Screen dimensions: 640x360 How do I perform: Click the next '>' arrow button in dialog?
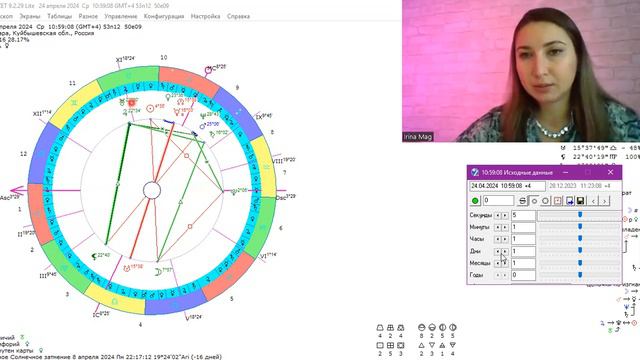point(605,200)
